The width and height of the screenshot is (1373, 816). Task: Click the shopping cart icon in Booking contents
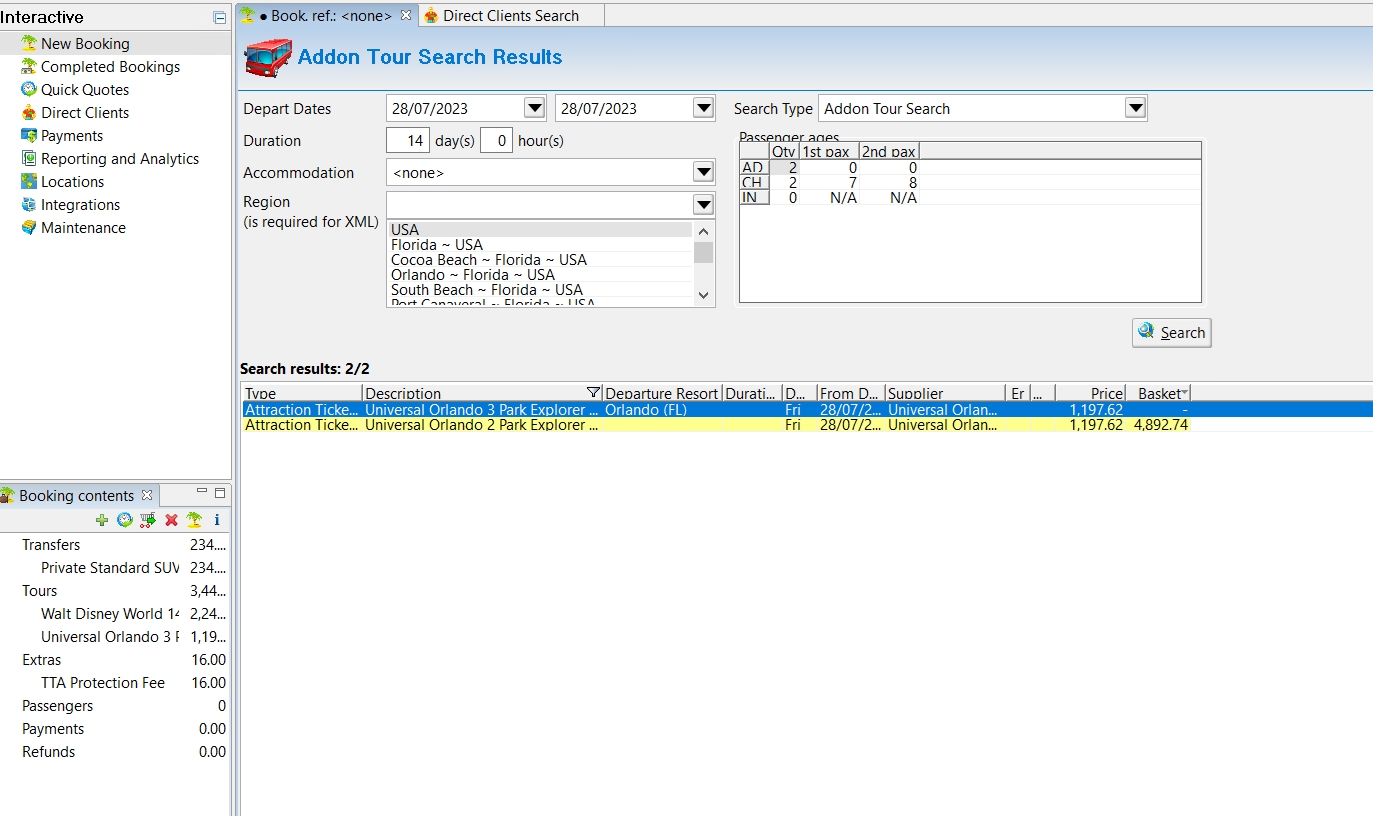pyautogui.click(x=148, y=520)
